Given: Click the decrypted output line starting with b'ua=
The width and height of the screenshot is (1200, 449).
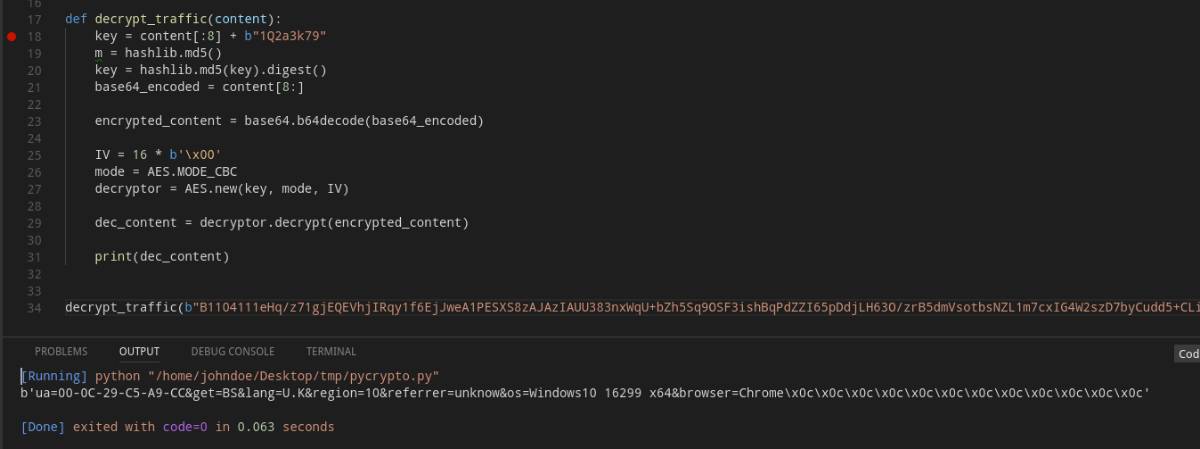Looking at the screenshot, I should (x=585, y=393).
